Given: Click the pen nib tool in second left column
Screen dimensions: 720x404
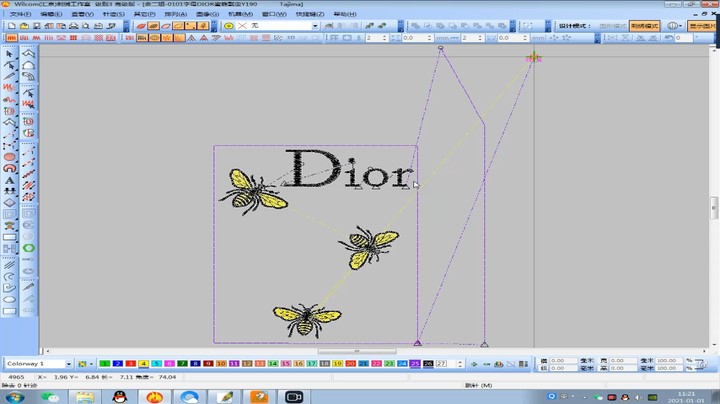Looking at the screenshot, I should pyautogui.click(x=28, y=287).
